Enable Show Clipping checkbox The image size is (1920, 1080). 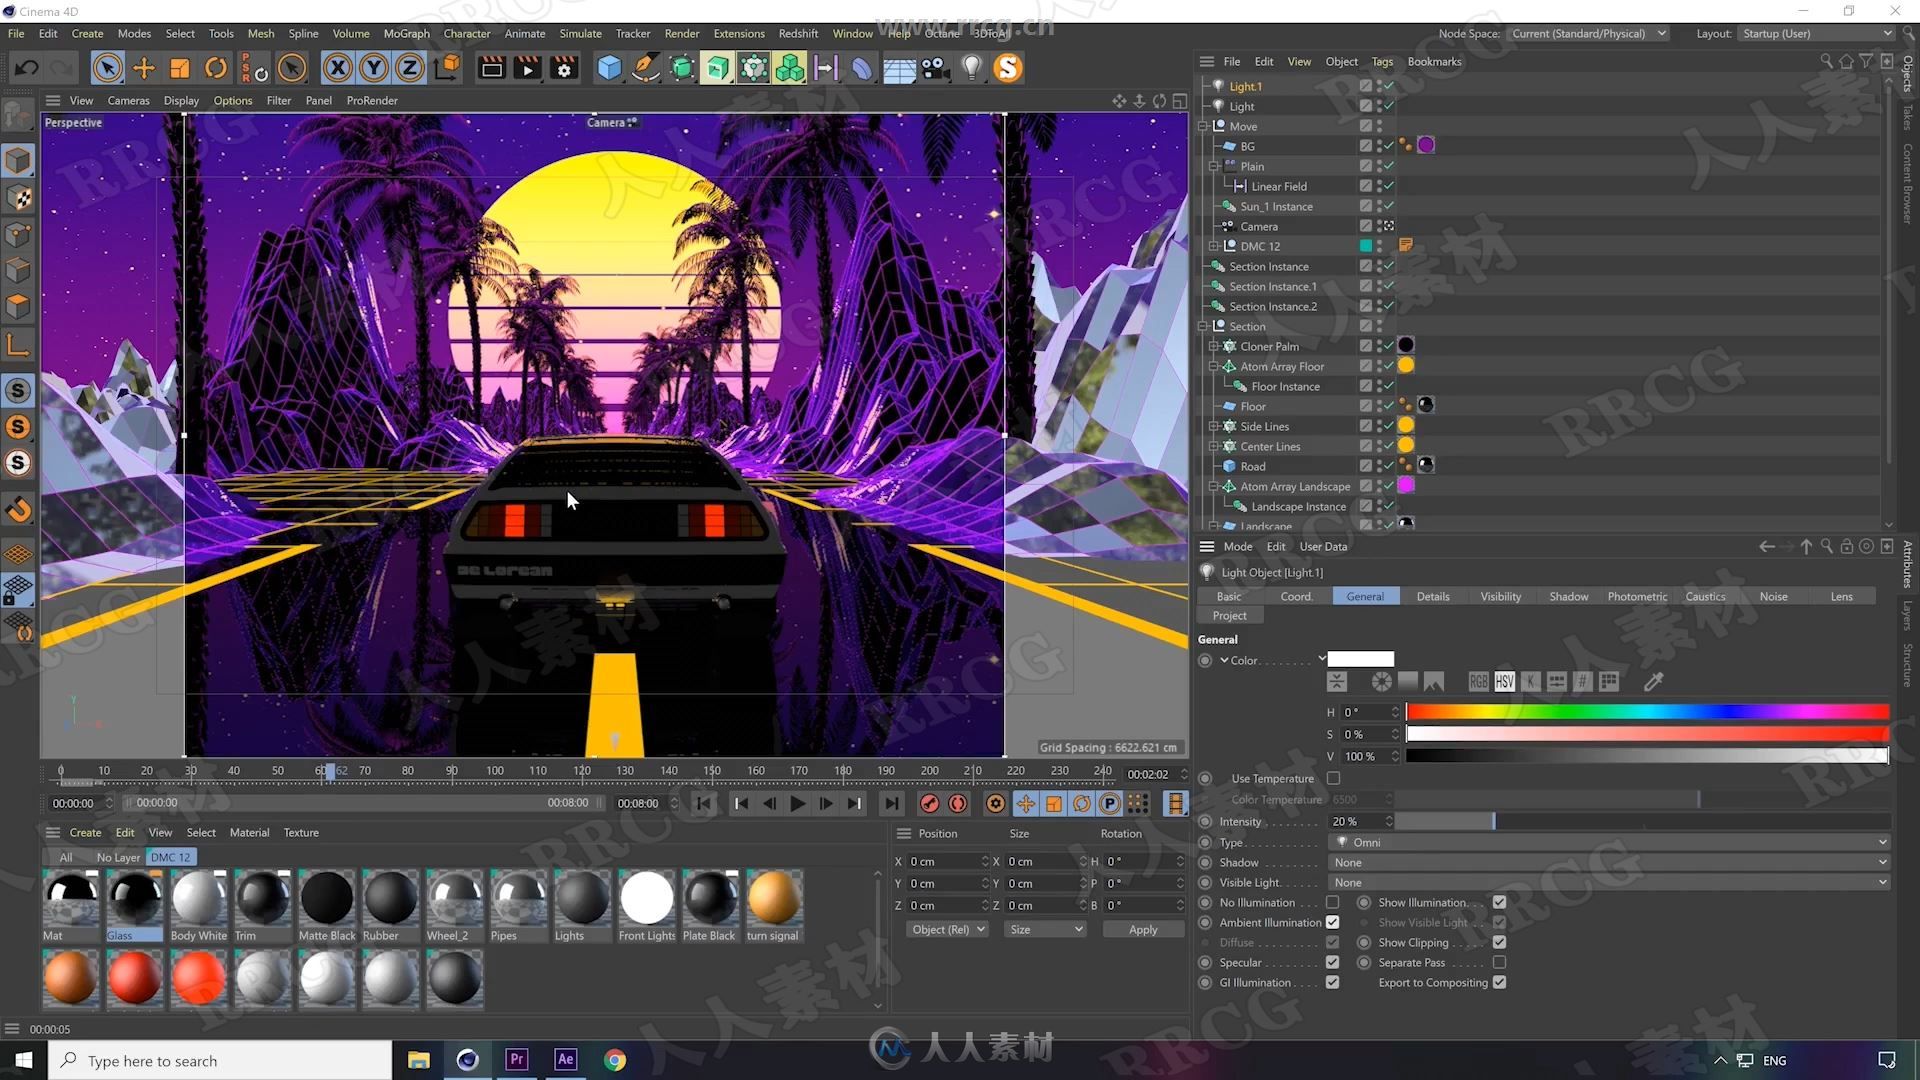(1501, 942)
